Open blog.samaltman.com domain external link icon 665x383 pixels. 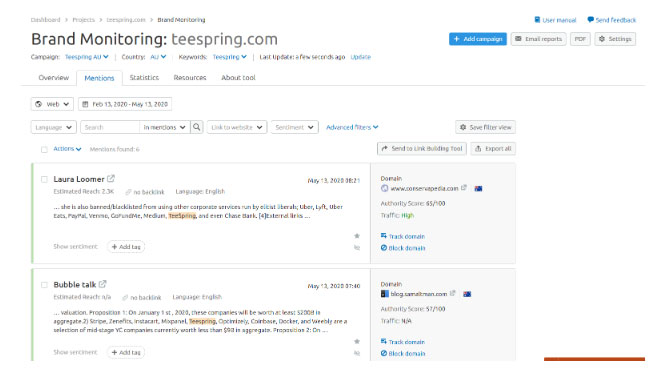coord(453,293)
